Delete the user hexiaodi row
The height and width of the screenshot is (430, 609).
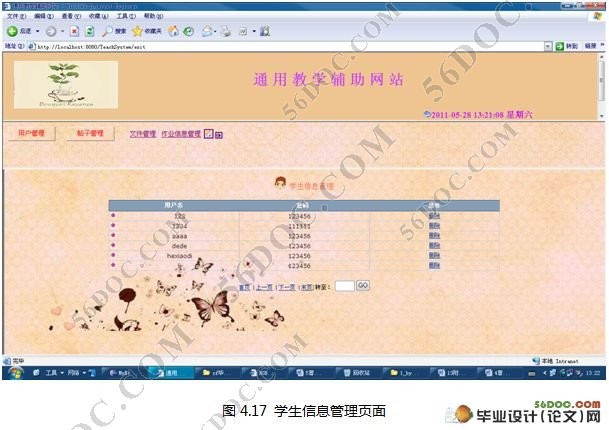click(x=434, y=255)
